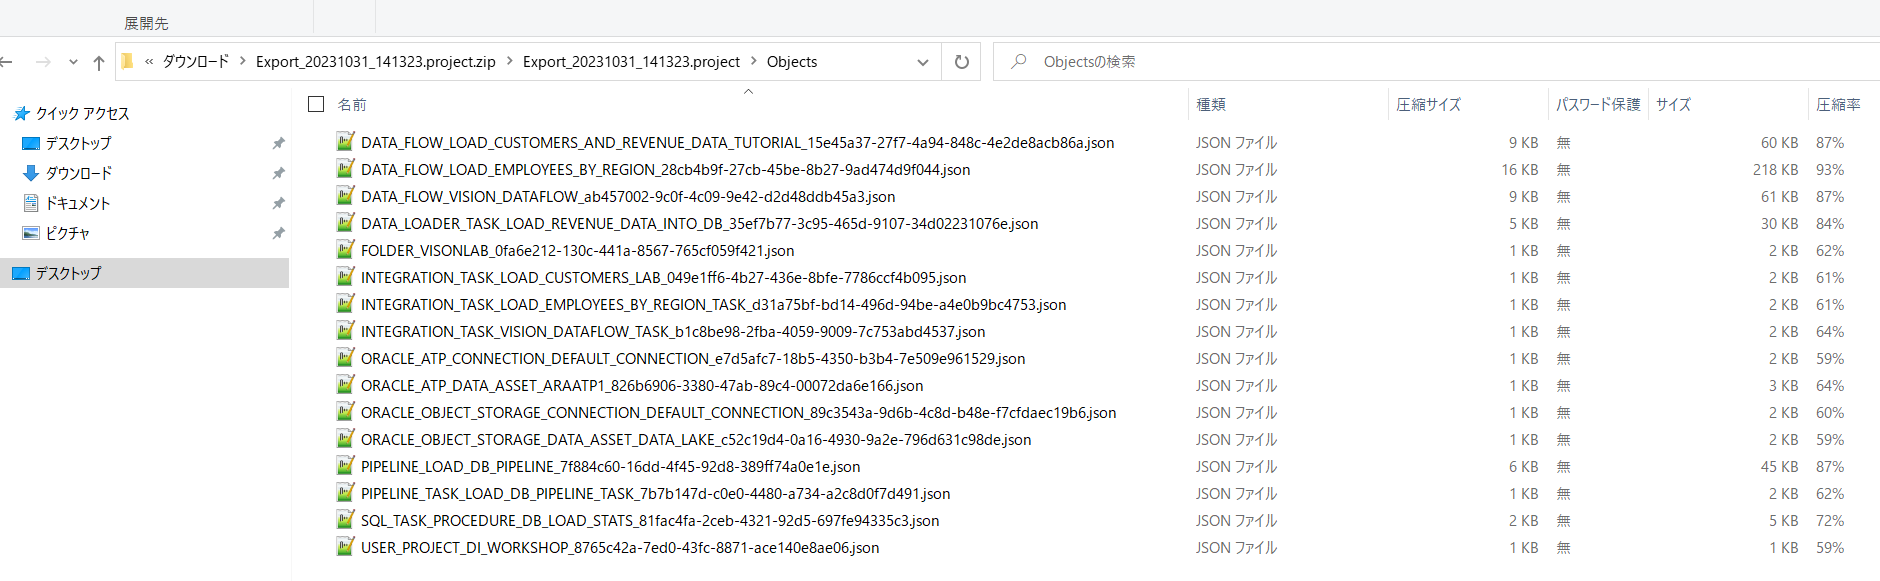
Task: Go up one folder level arrow
Action: [x=98, y=62]
